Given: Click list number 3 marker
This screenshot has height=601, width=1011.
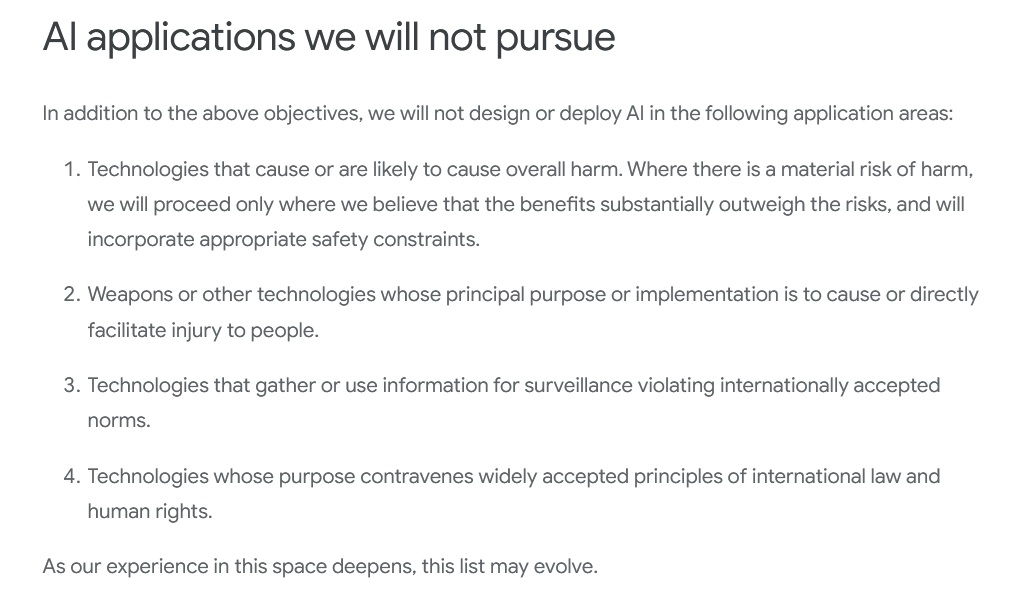Looking at the screenshot, I should click(x=71, y=385).
